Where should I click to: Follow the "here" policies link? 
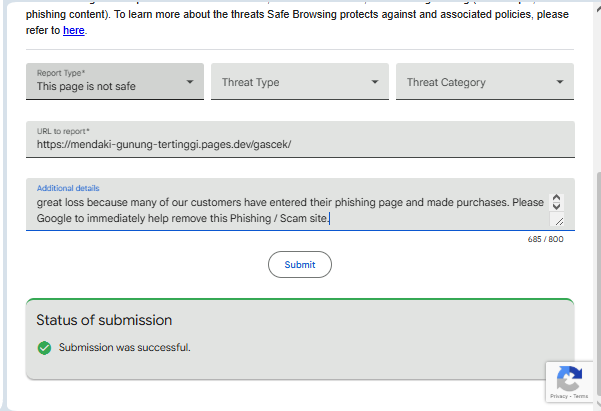[74, 31]
